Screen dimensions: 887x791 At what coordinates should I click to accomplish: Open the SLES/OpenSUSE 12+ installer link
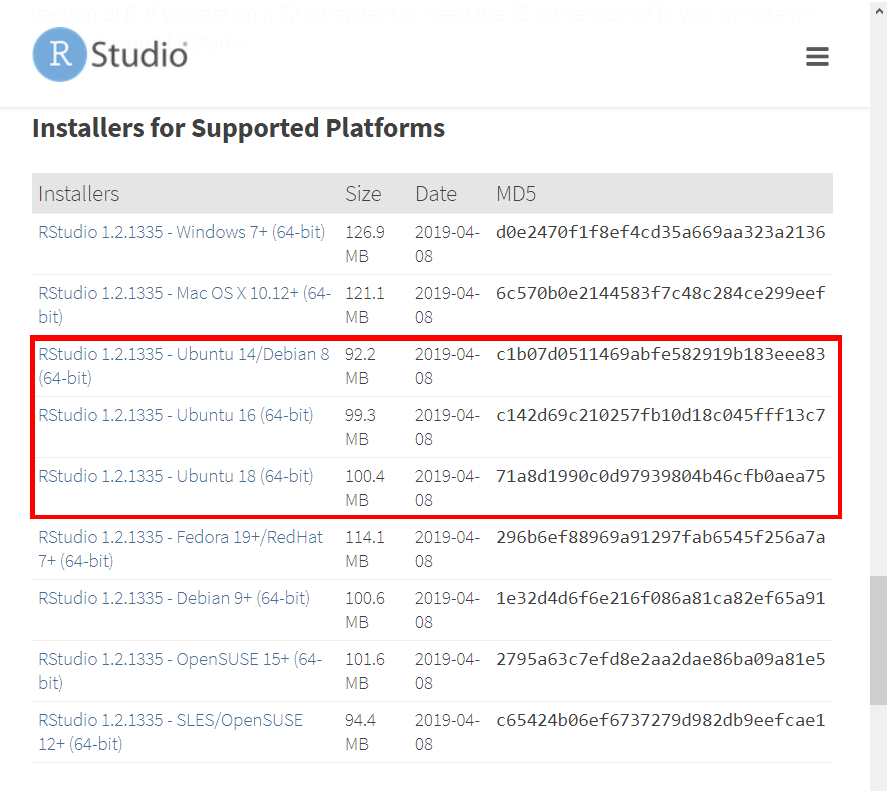170,720
